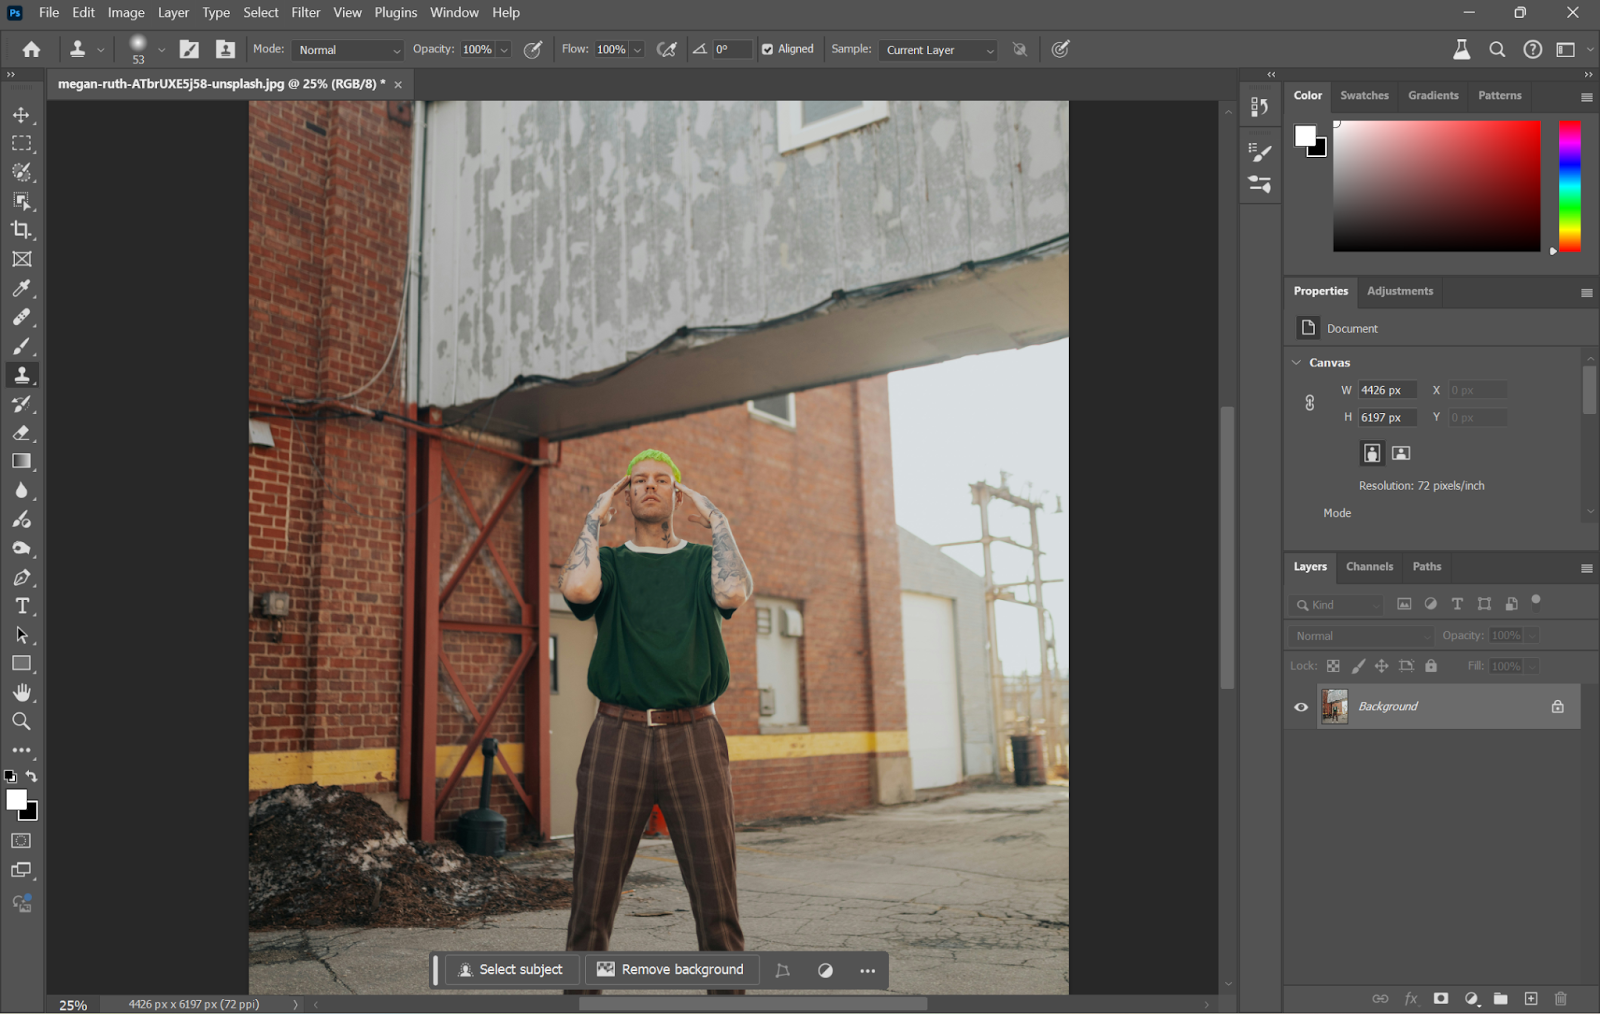This screenshot has height=1014, width=1600.
Task: Open the Sample dropdown Current Layer
Action: pos(939,50)
